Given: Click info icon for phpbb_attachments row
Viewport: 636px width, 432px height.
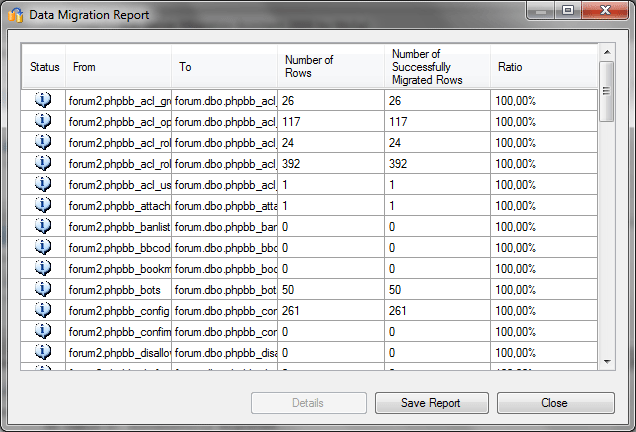Looking at the screenshot, I should pyautogui.click(x=43, y=205).
